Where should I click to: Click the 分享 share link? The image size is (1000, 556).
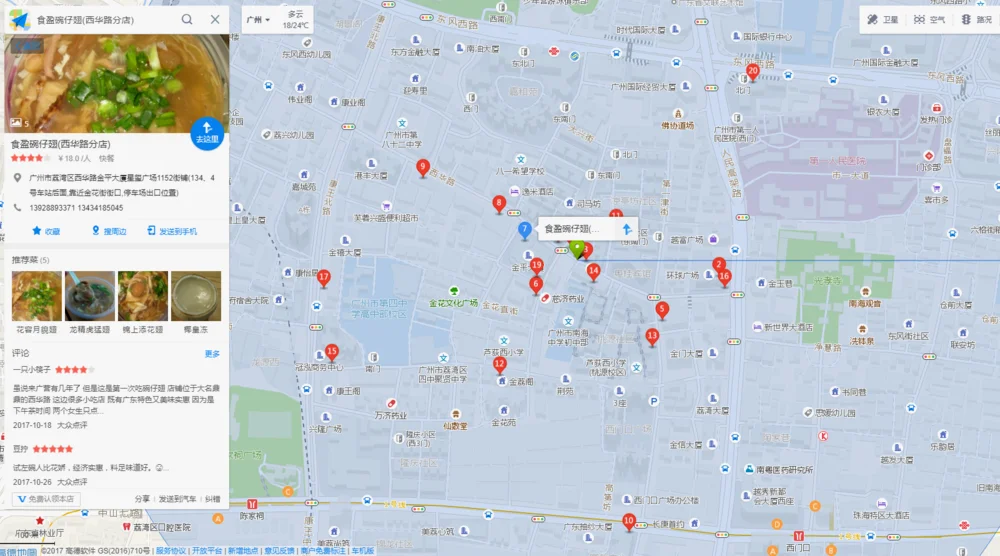pos(142,499)
